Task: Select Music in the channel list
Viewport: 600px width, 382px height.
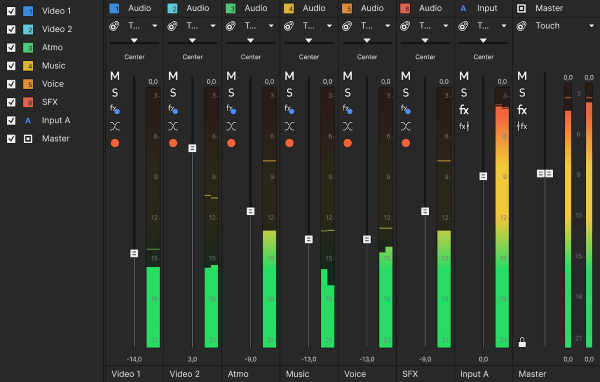Action: (54, 65)
